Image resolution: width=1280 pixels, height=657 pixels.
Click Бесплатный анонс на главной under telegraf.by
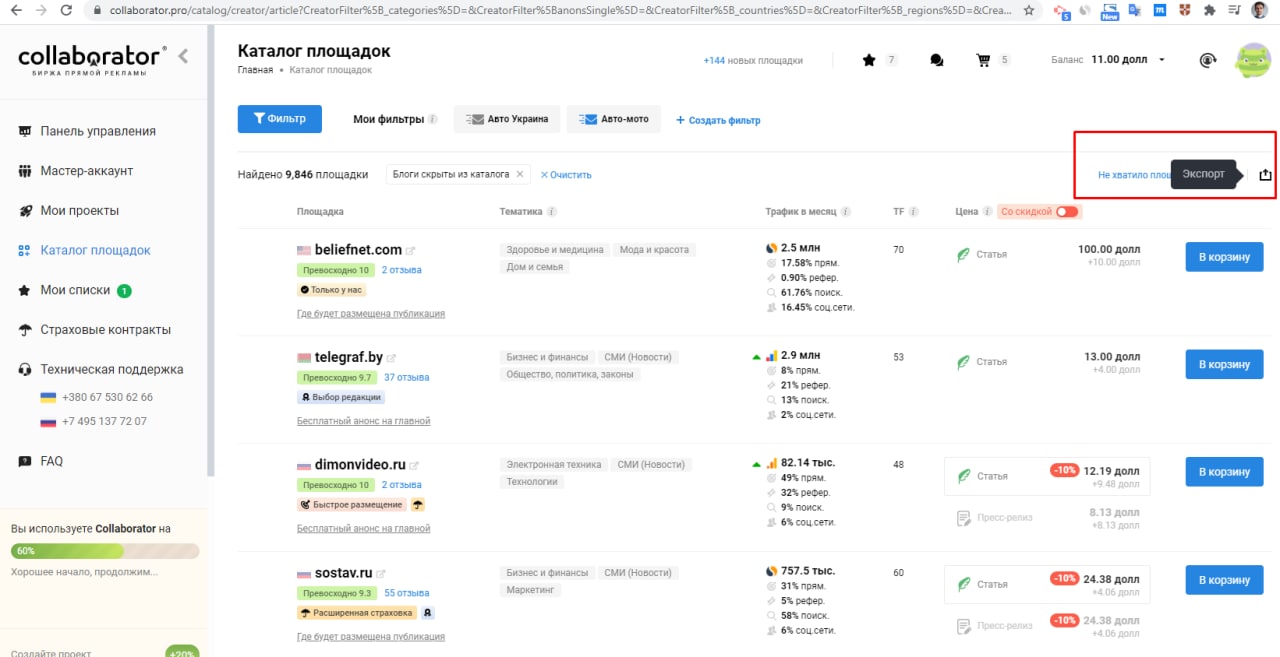(364, 421)
